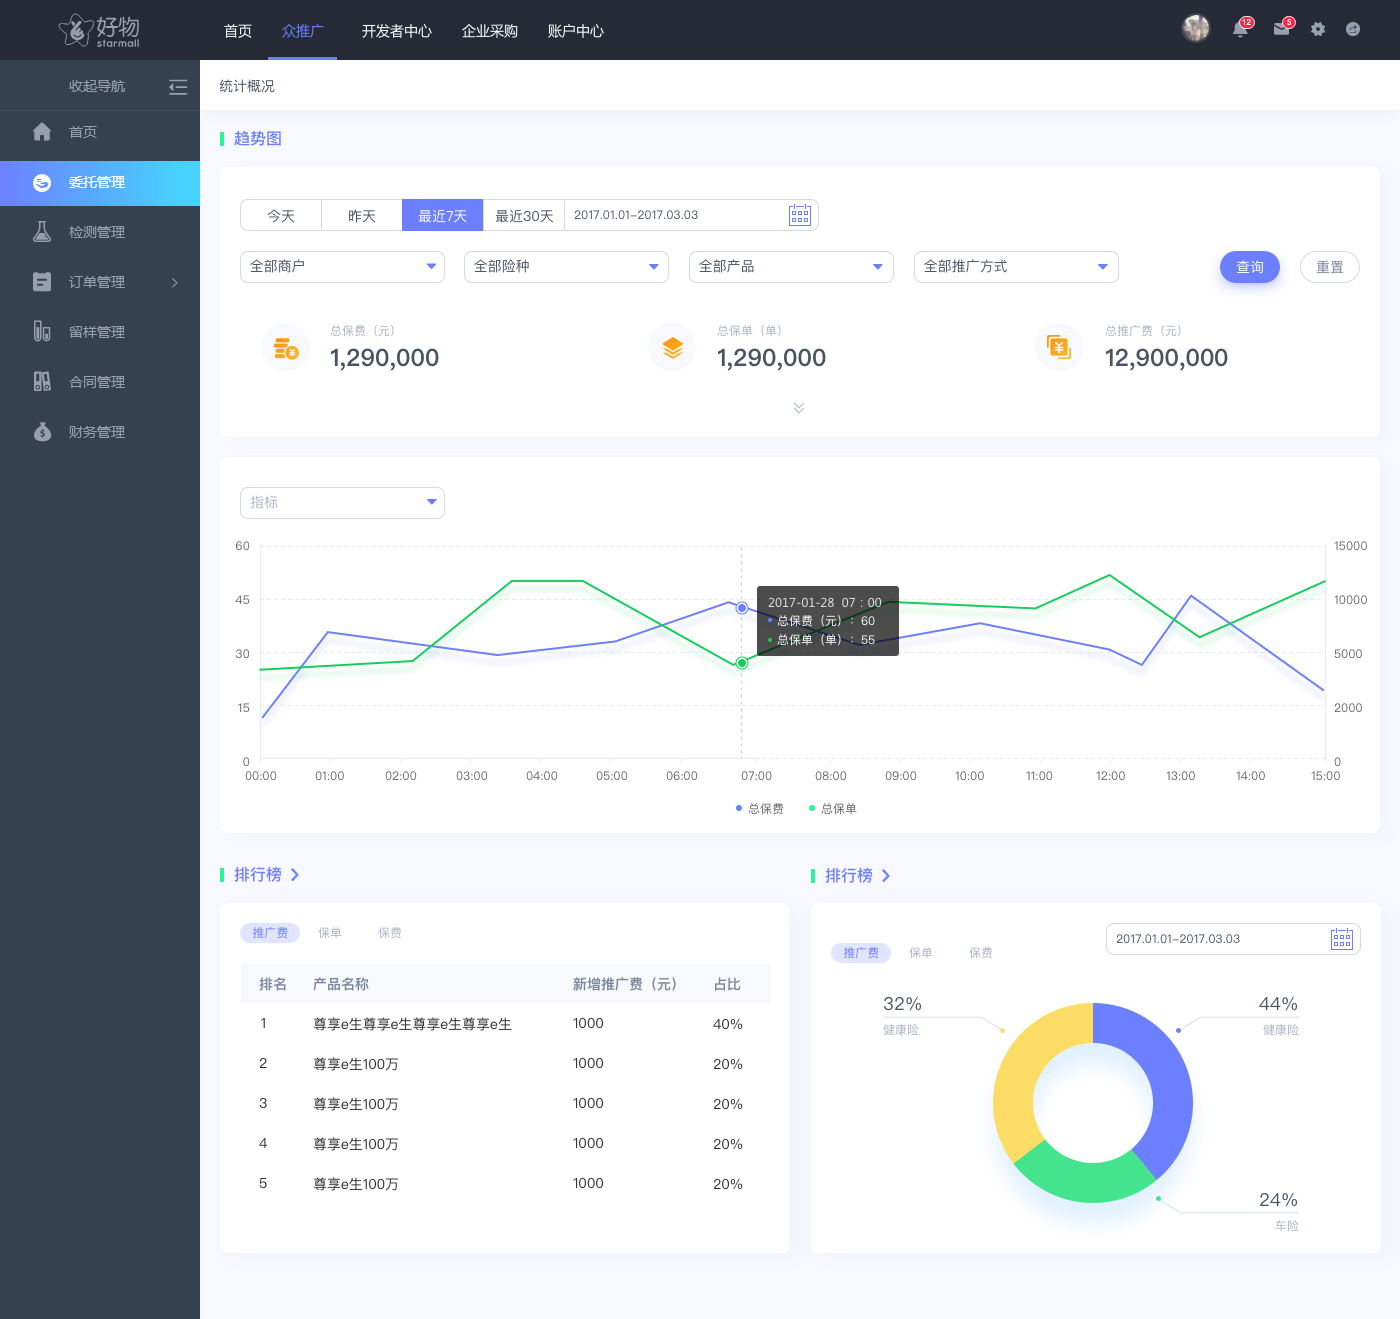
Task: Click the 首页 home icon in sidebar
Action: click(42, 132)
